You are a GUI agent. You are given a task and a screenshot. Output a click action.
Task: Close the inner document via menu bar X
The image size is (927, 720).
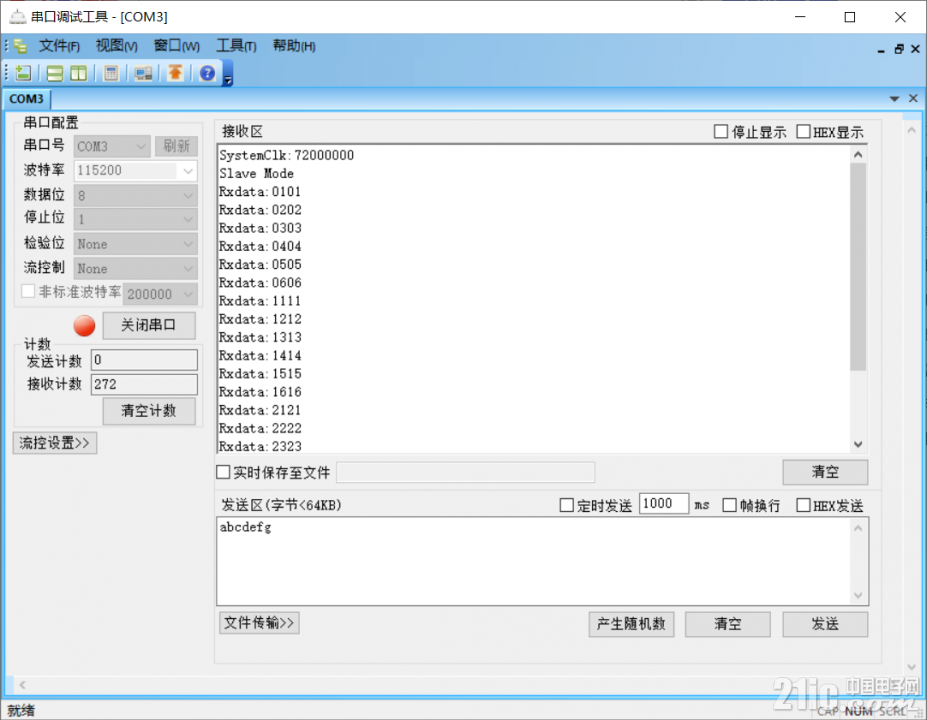(x=915, y=49)
